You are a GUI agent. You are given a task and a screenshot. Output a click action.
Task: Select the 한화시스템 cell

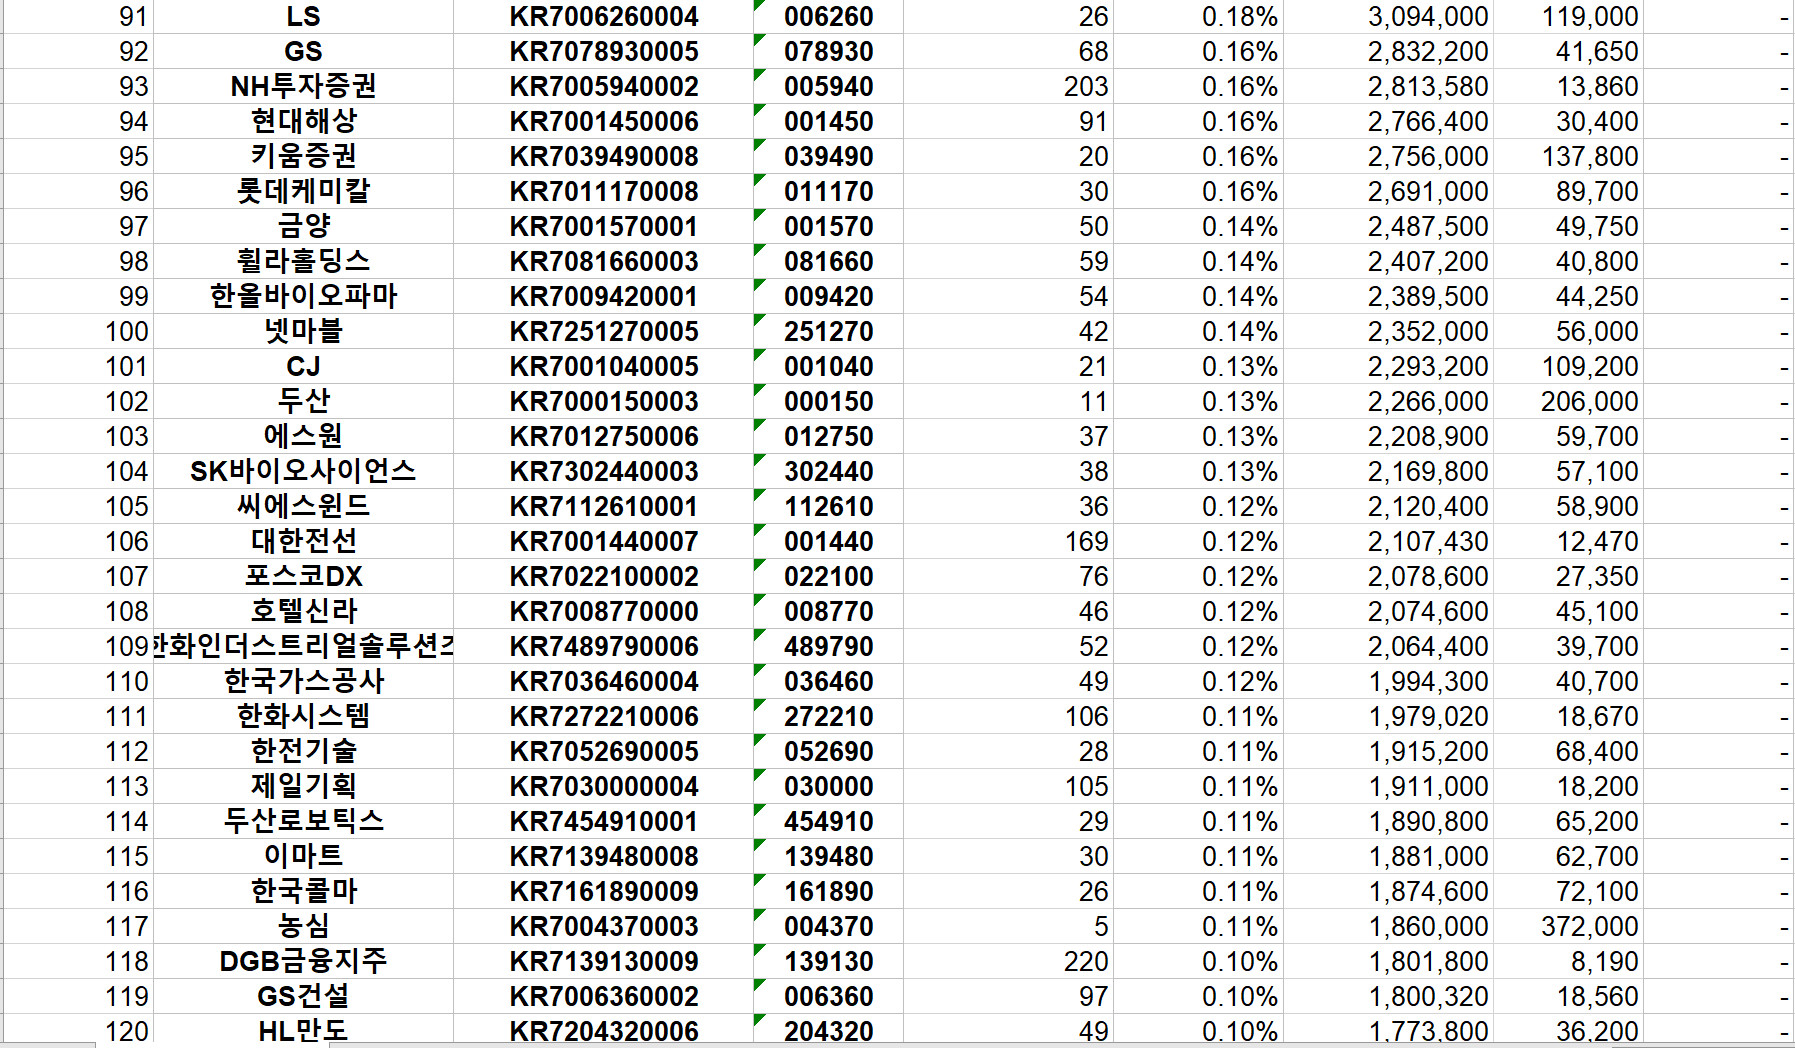(303, 717)
